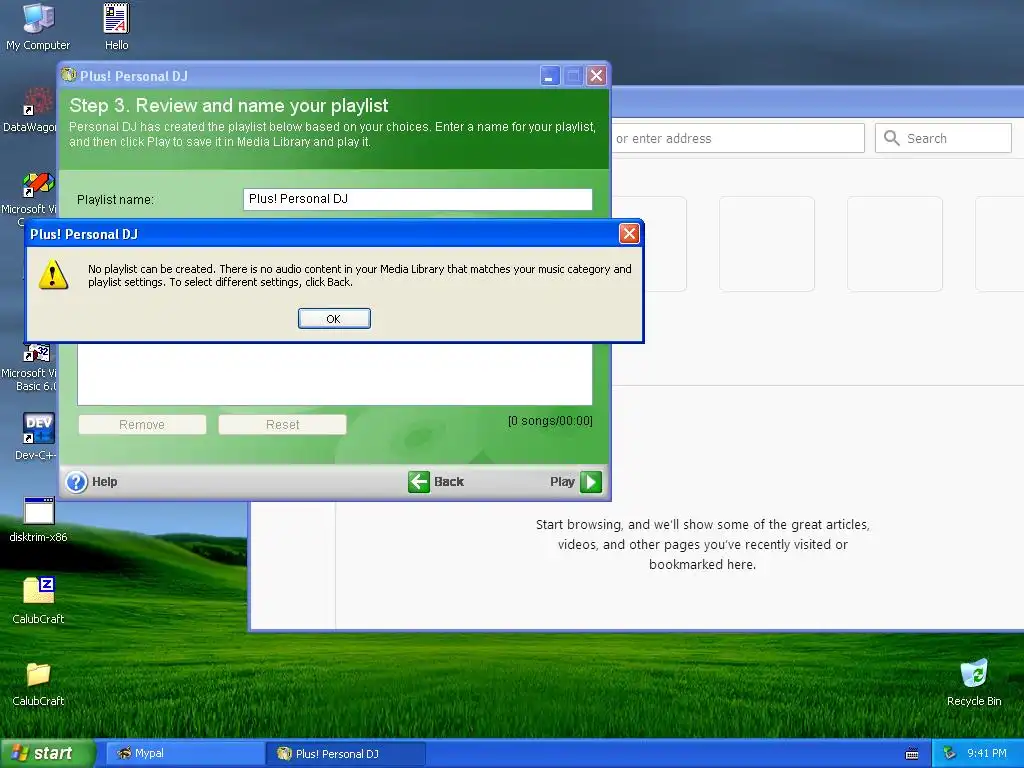Select the disktrim-x86 desktop icon

[x=39, y=520]
